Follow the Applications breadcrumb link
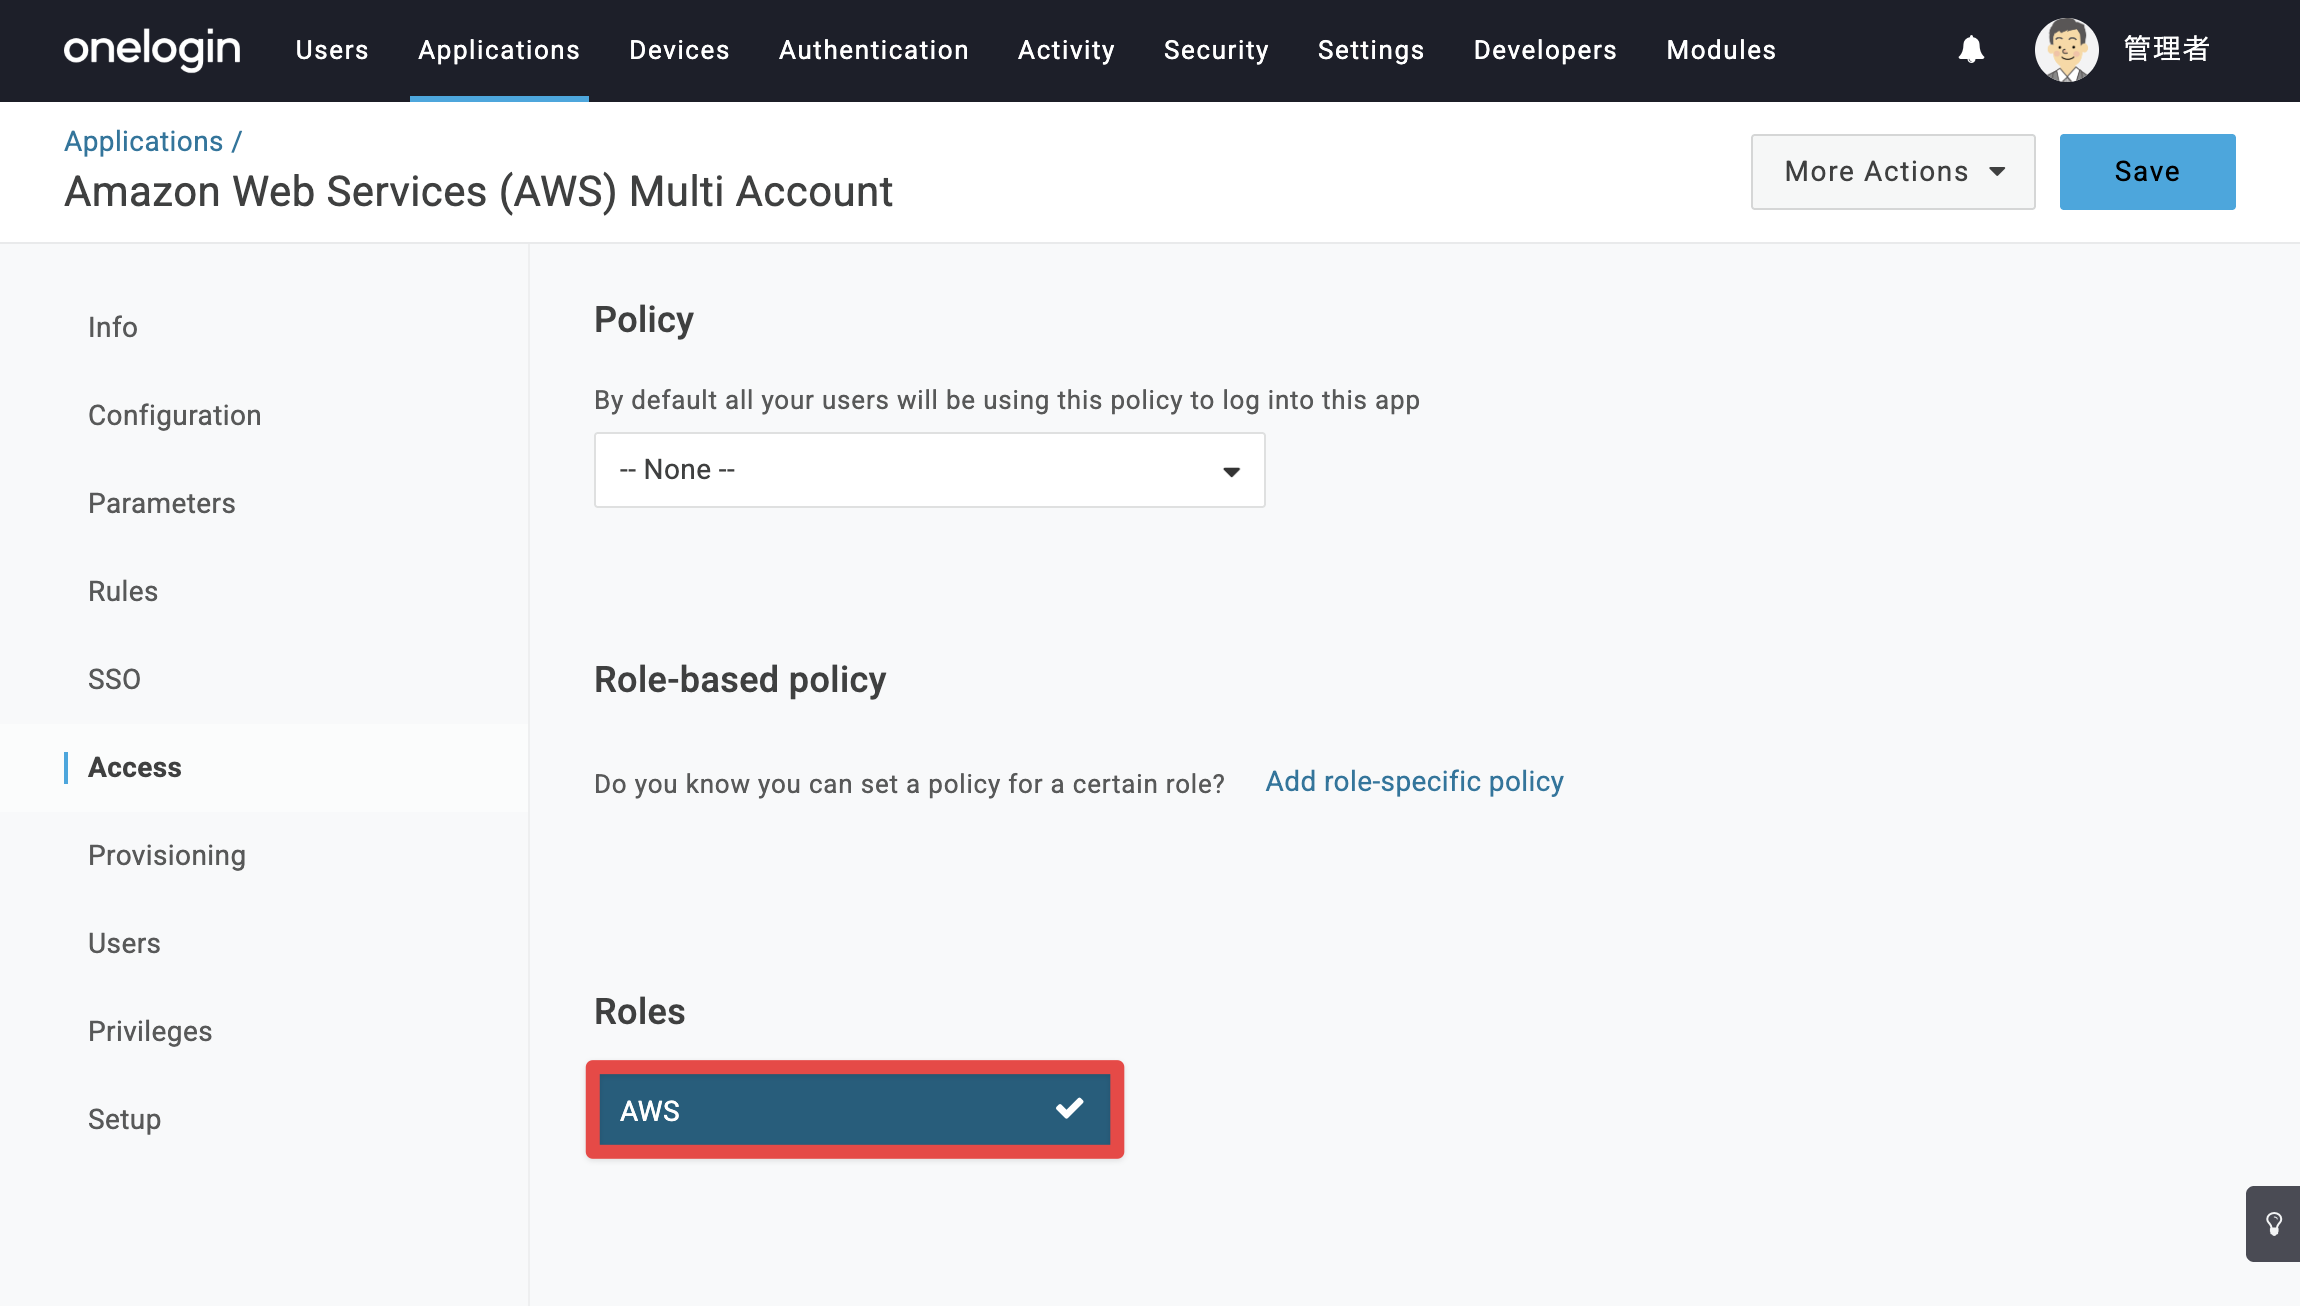 [x=144, y=141]
